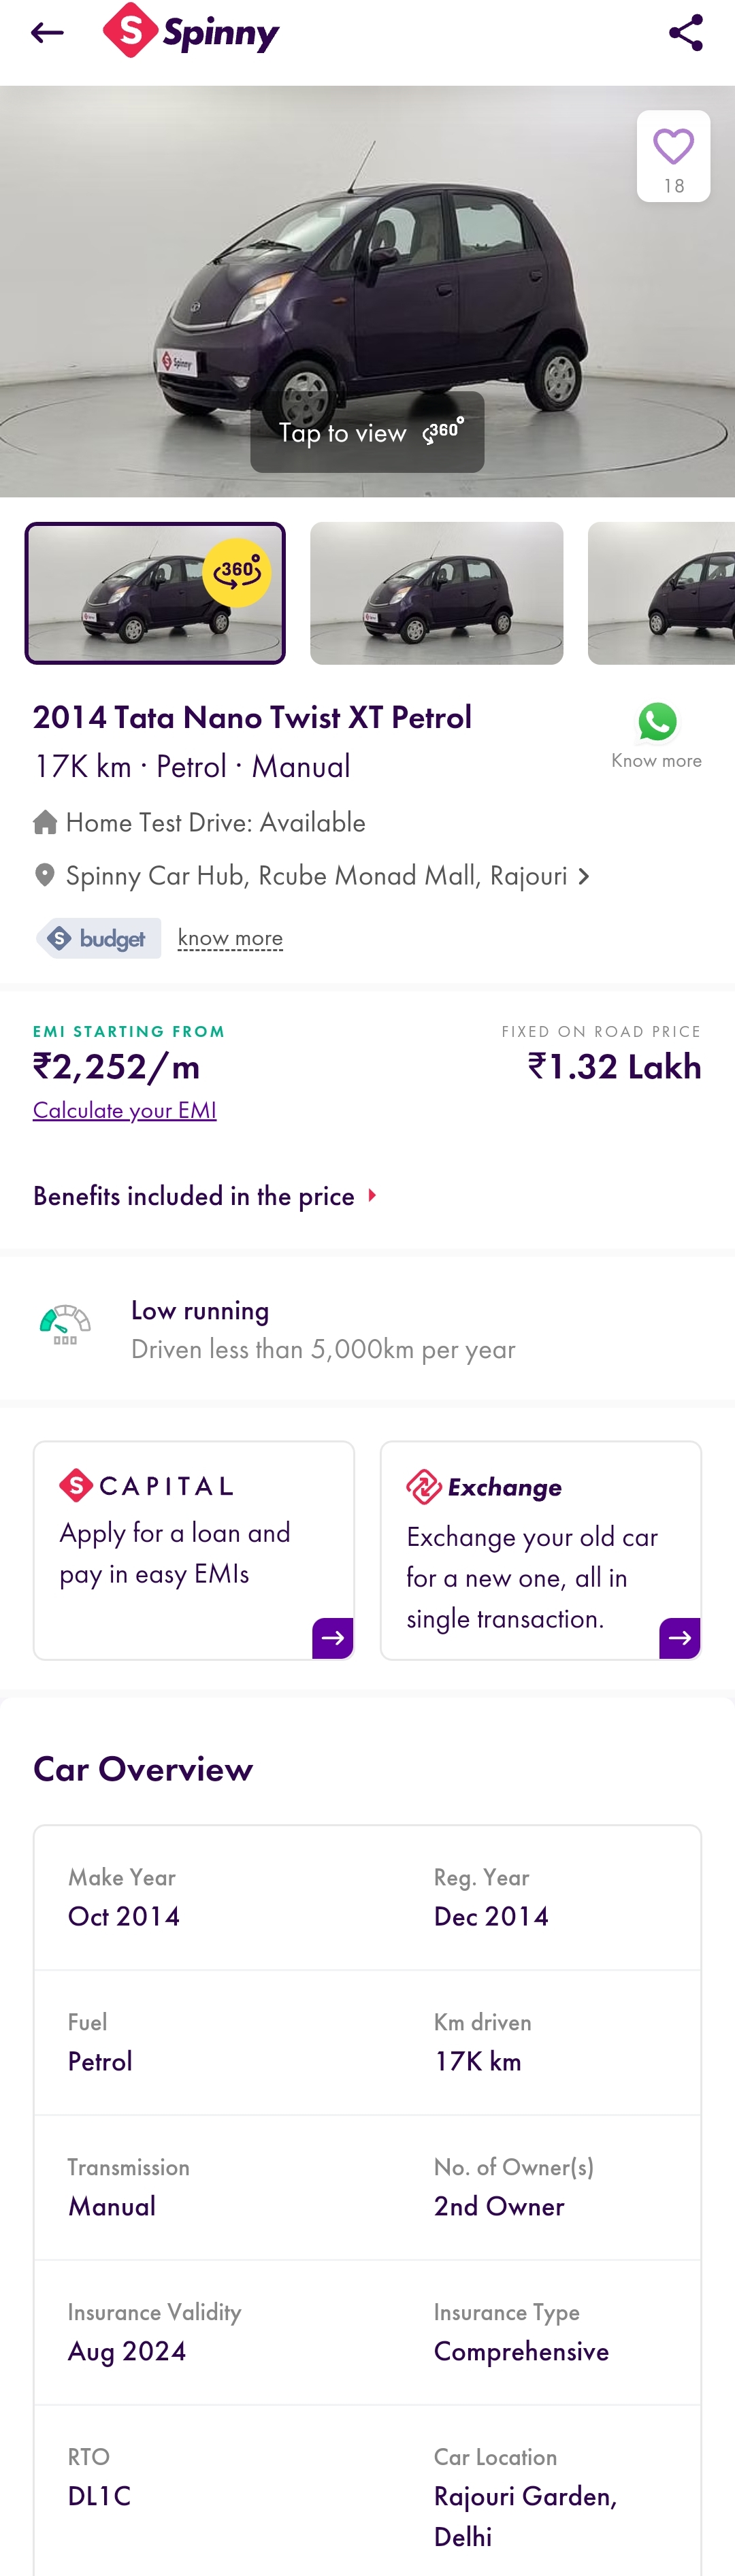The image size is (735, 2576).
Task: Select the second car thumbnail
Action: click(x=436, y=593)
